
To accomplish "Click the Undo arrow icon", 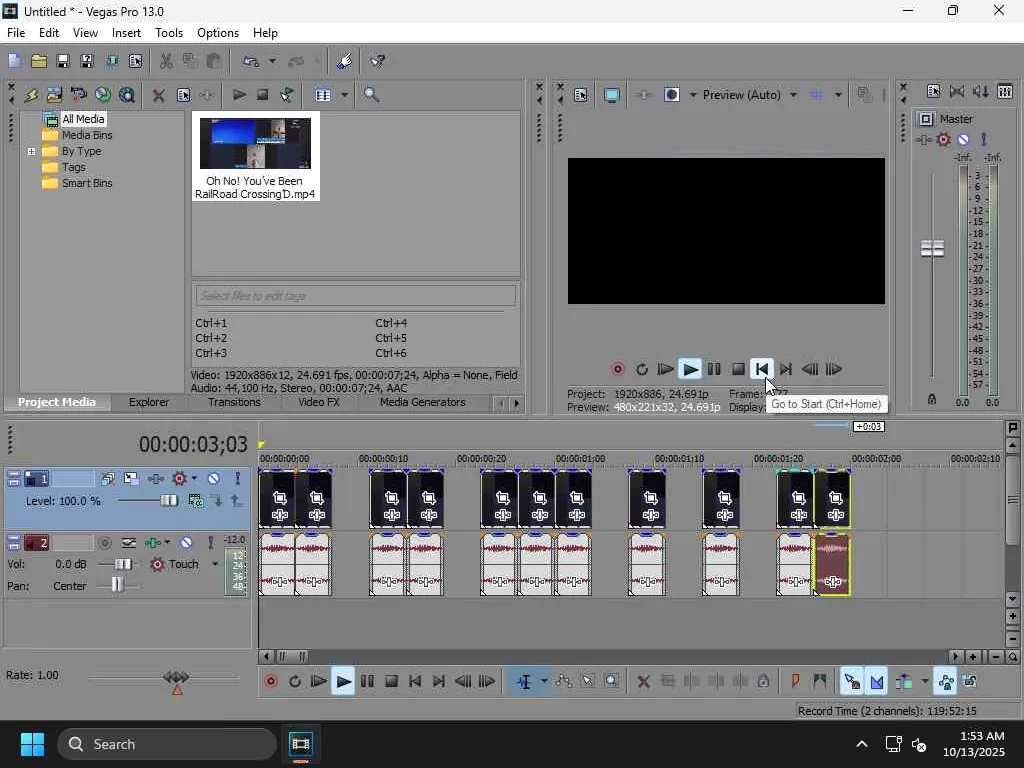I will [251, 61].
